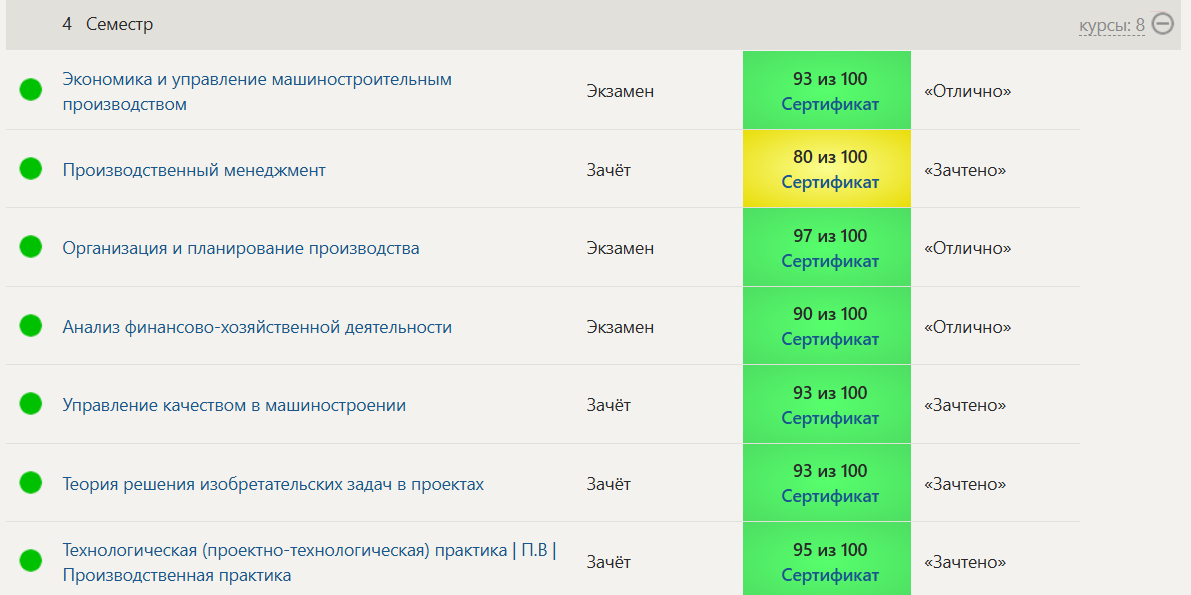
Task: Open Анализ финансово-хозяйственной деятельности course
Action: 257,327
